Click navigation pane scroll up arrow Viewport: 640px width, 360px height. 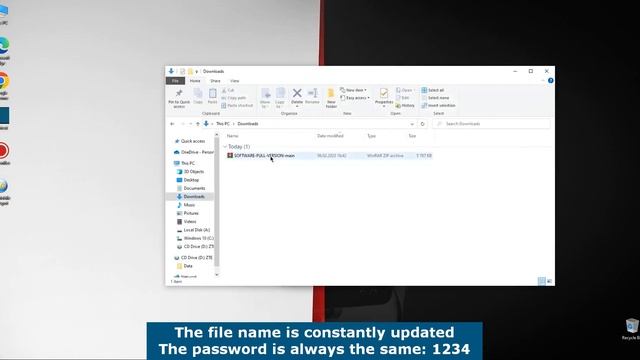tap(217, 135)
